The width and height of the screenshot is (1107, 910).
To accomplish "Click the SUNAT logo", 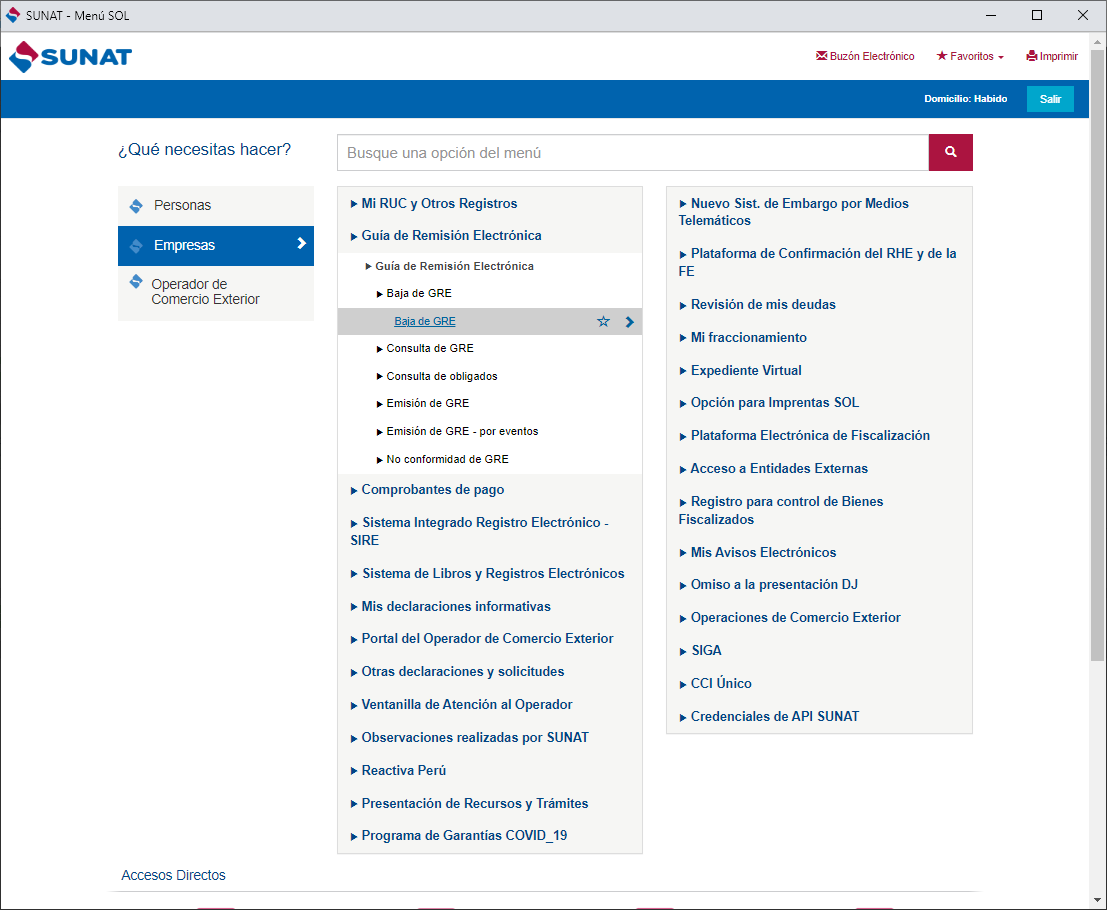I will [71, 56].
